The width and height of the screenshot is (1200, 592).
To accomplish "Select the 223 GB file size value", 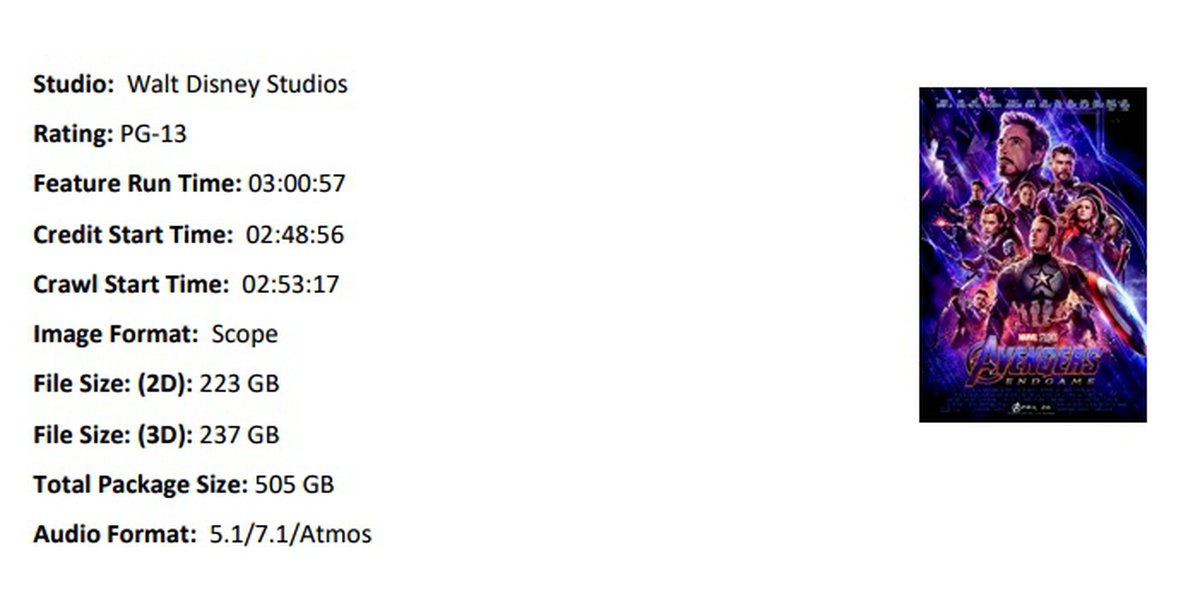I will [240, 384].
